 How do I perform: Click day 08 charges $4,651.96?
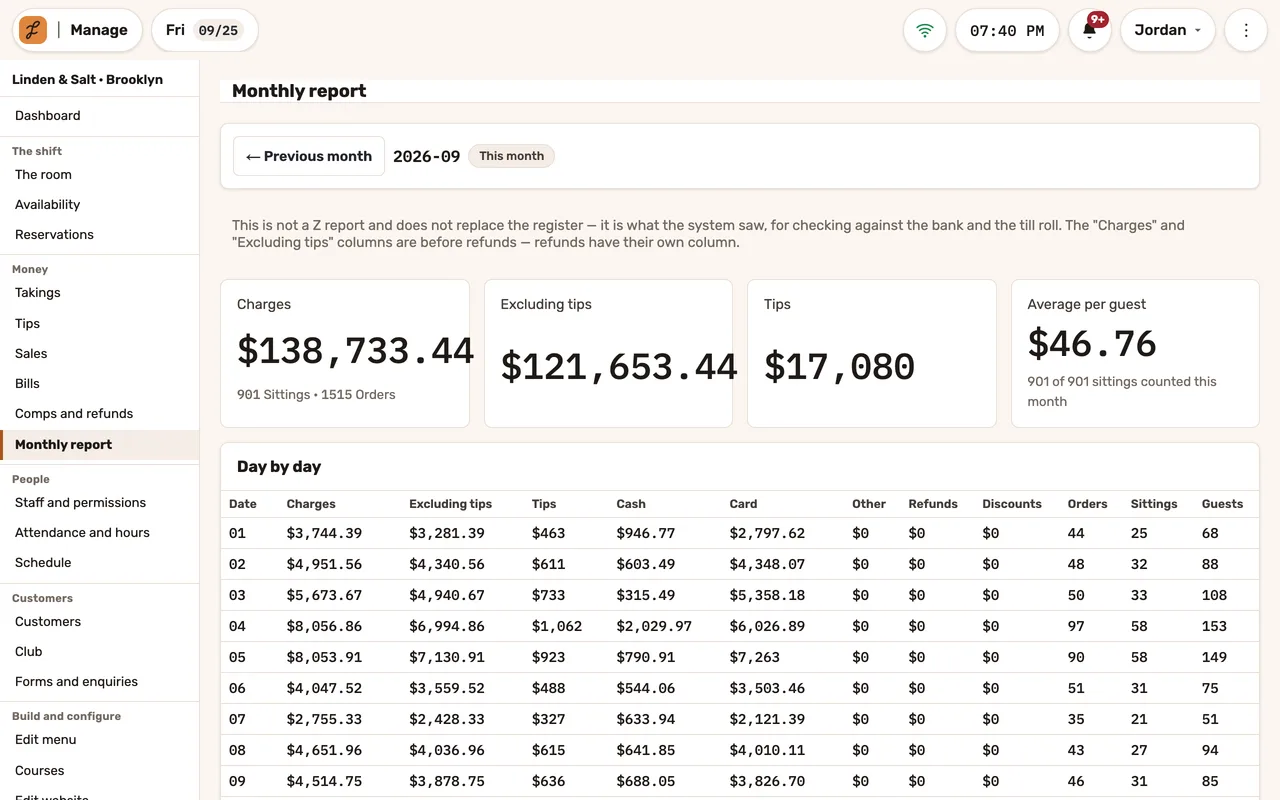pyautogui.click(x=324, y=751)
